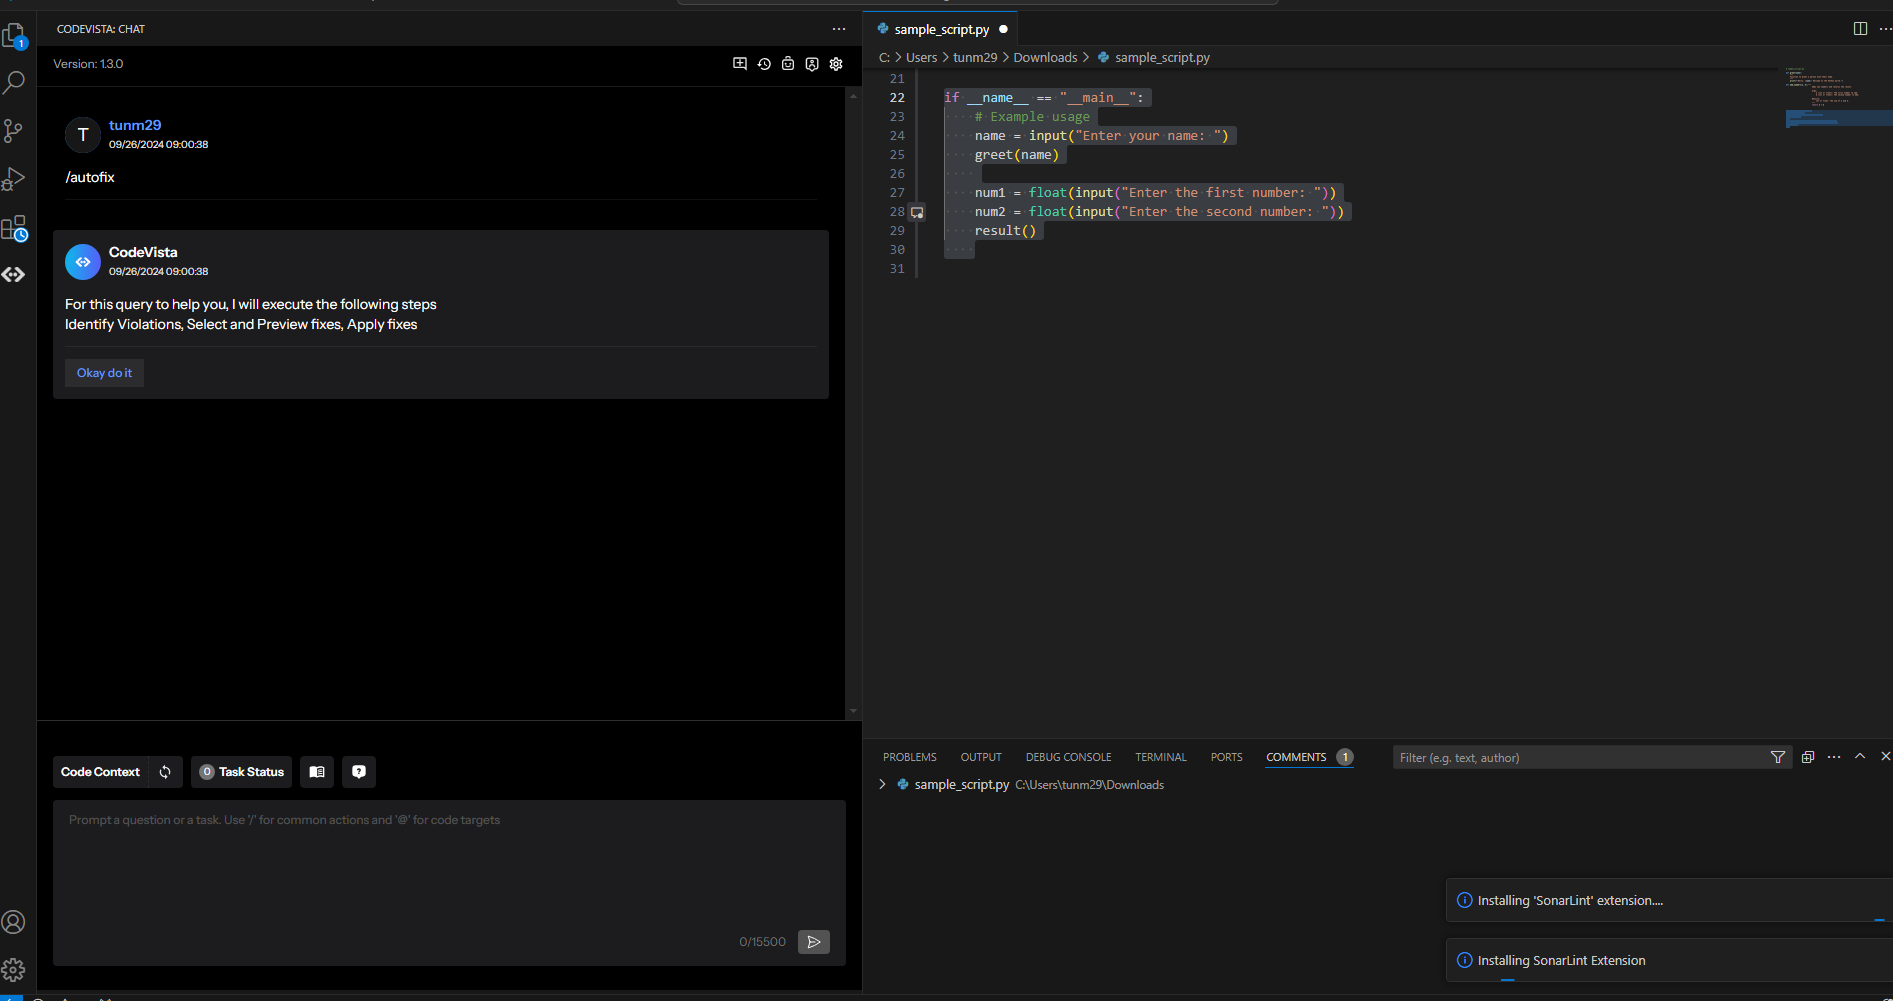Switch to the PORTS tab
This screenshot has width=1893, height=1001.
[x=1227, y=757]
